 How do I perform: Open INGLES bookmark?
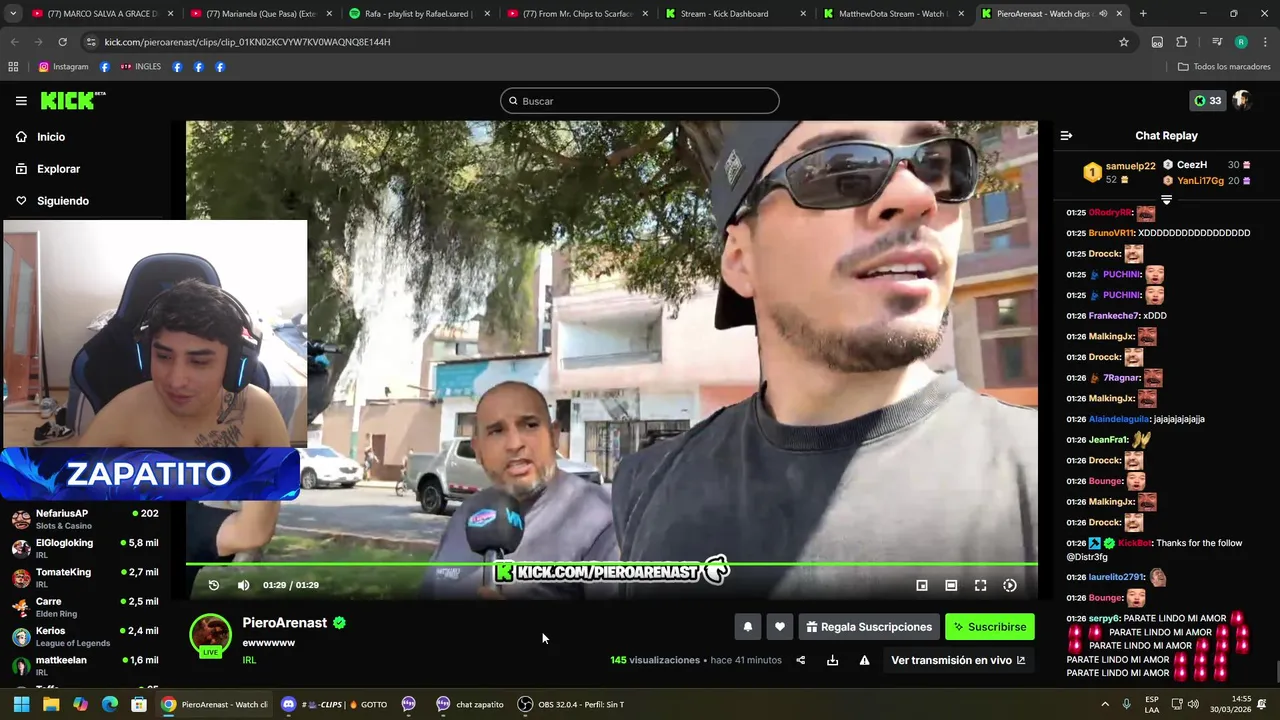click(x=140, y=67)
